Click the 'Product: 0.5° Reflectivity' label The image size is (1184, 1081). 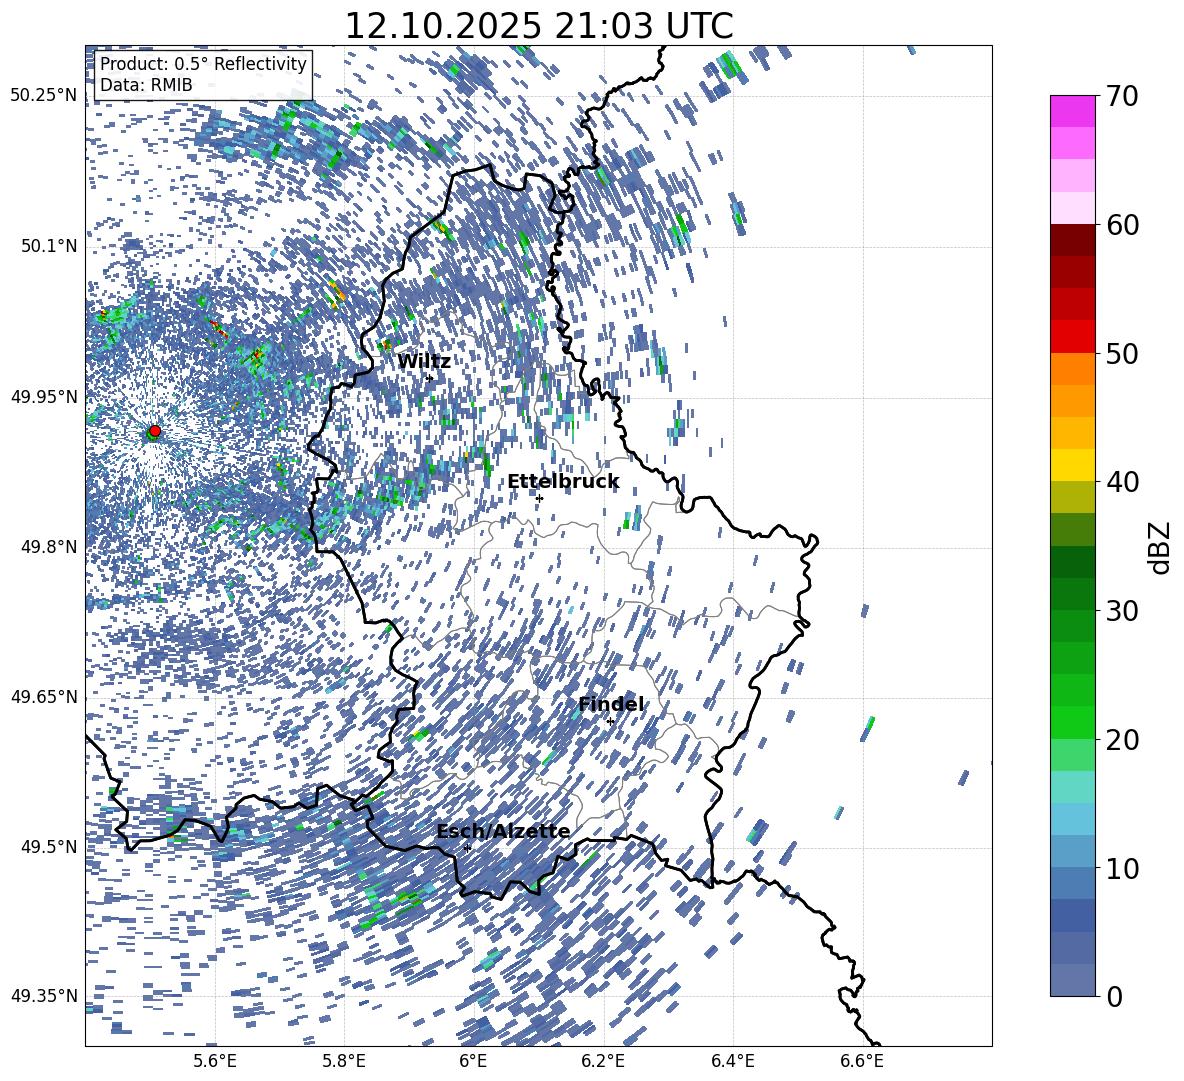203,64
